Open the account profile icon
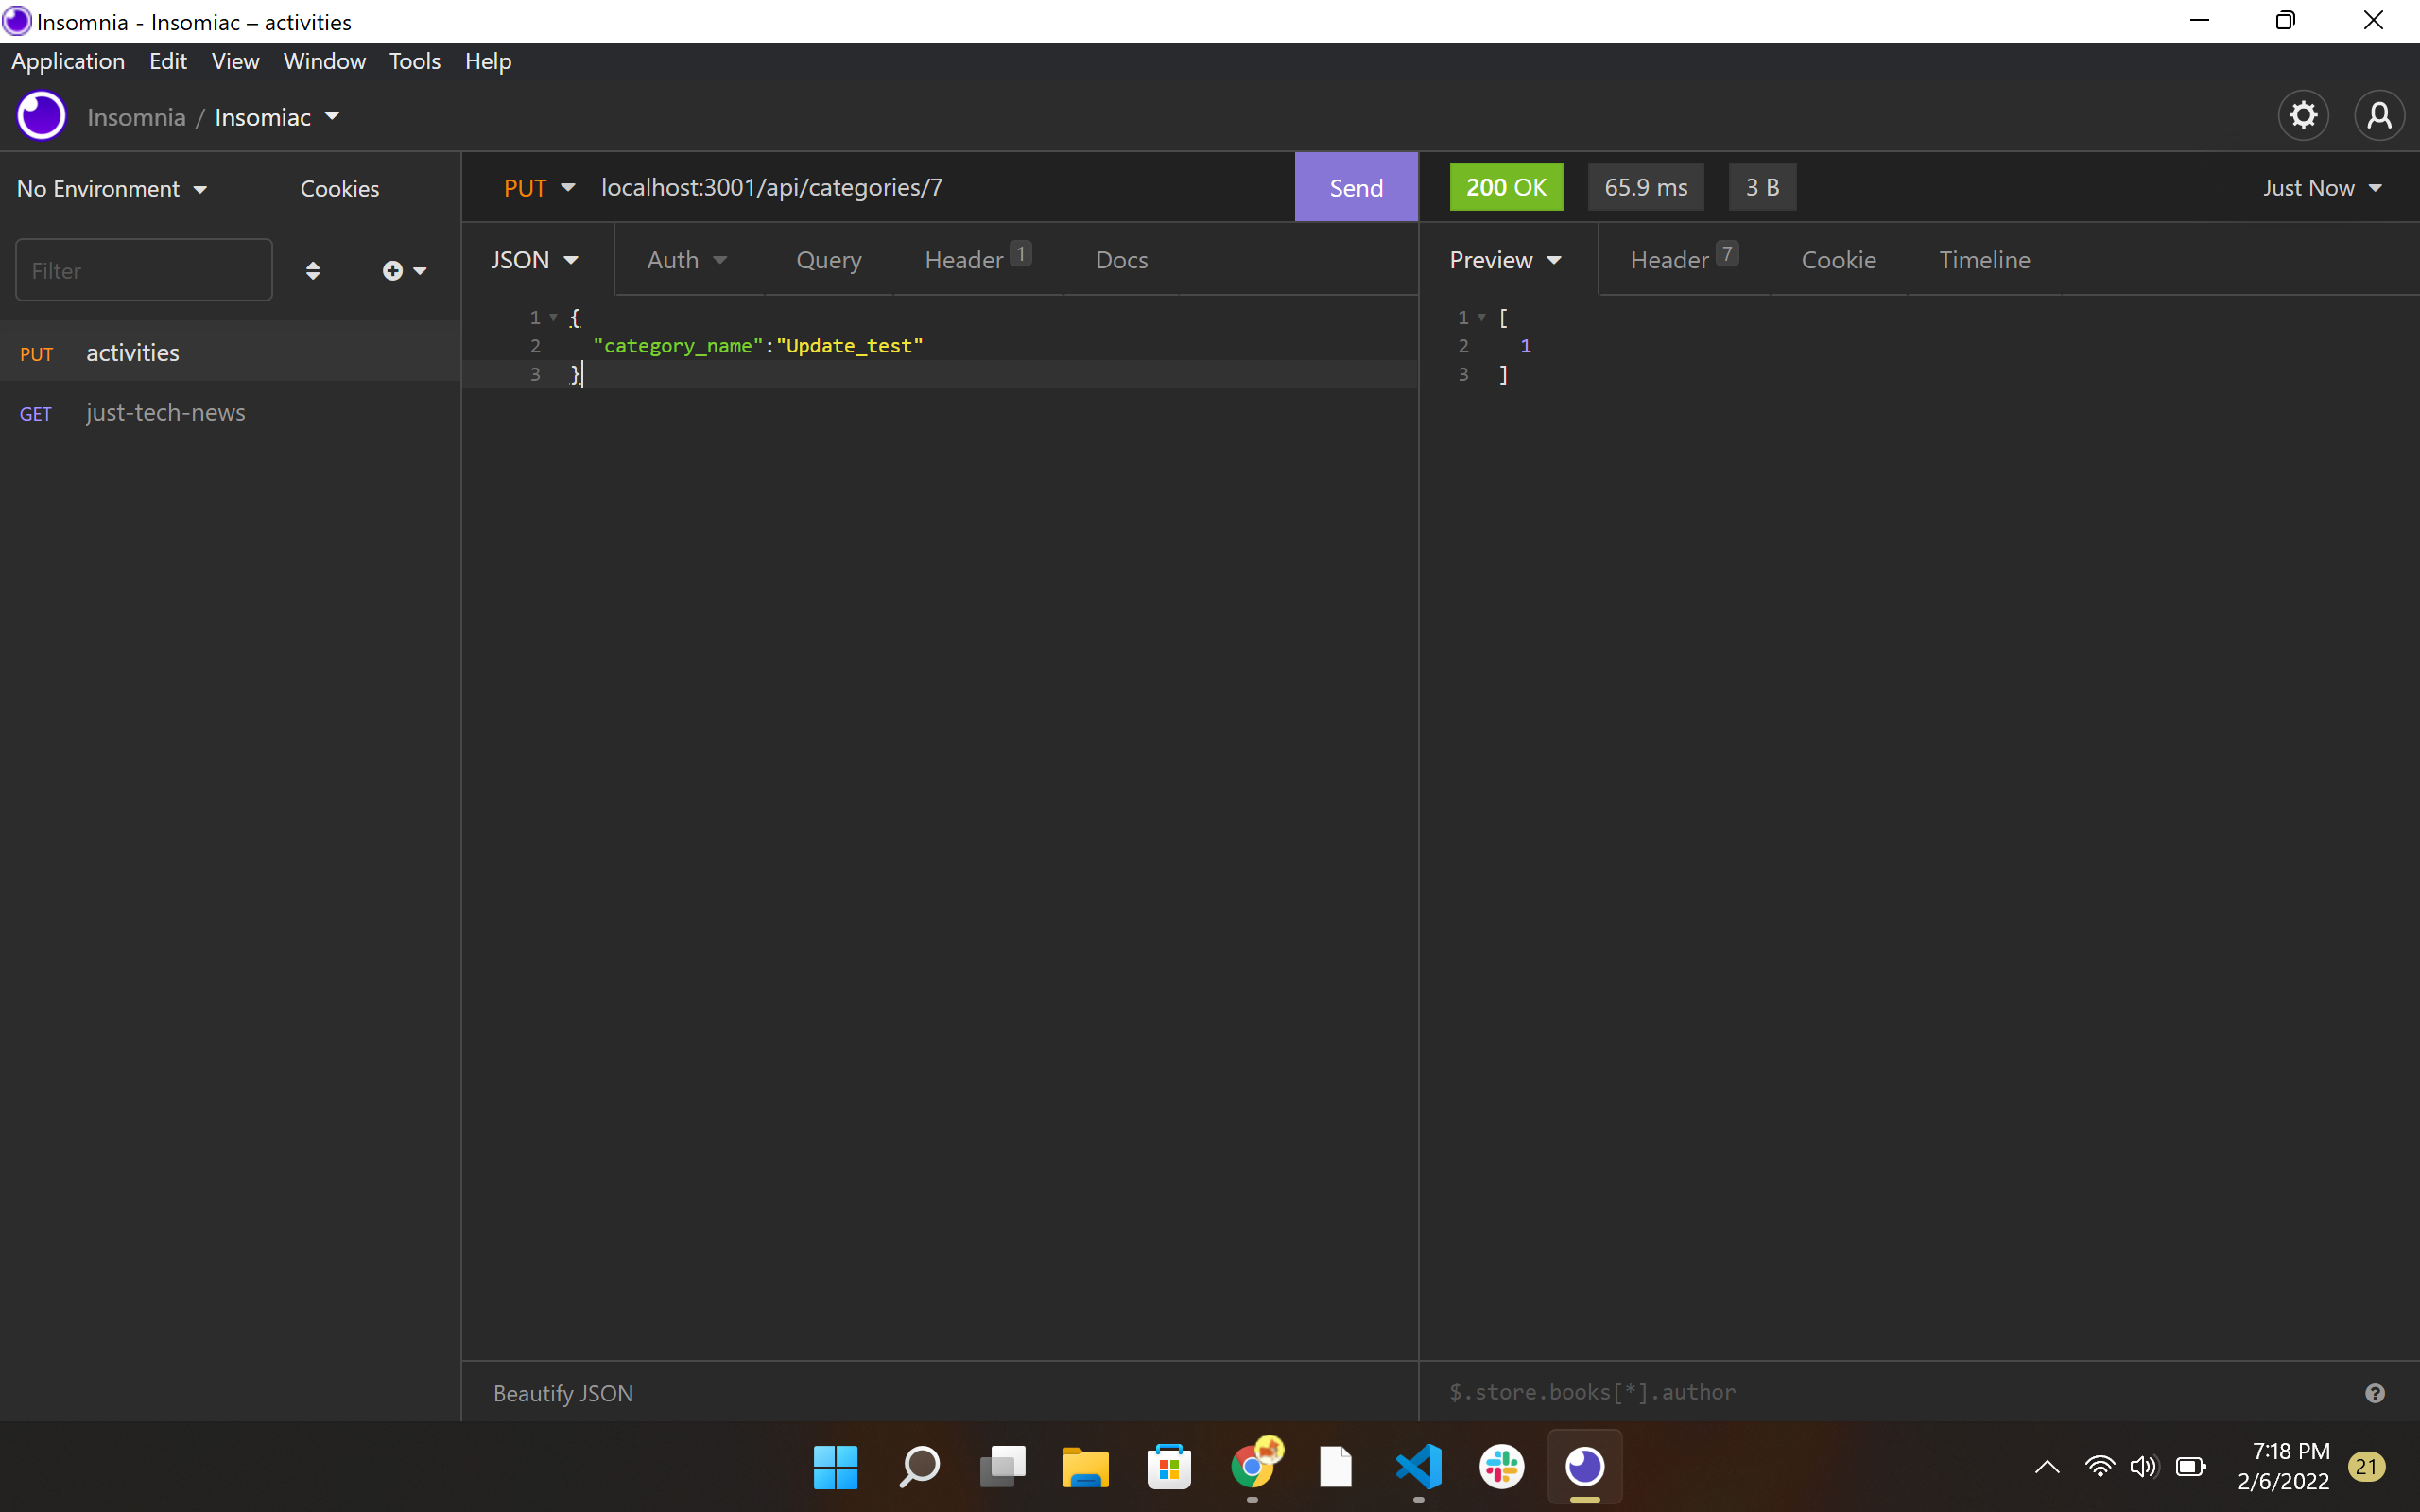Screen dimensions: 2420x1512 [x=2378, y=115]
